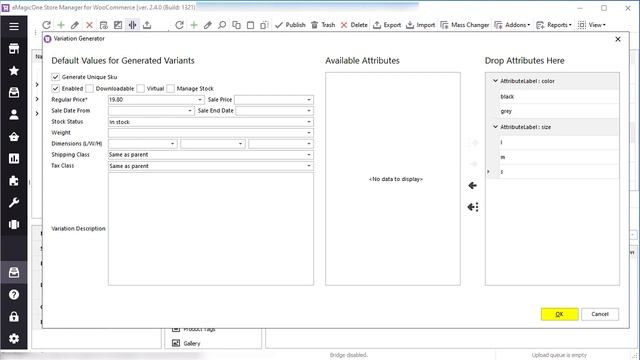
Task: Open Gallery in the background panel
Action: [187, 343]
